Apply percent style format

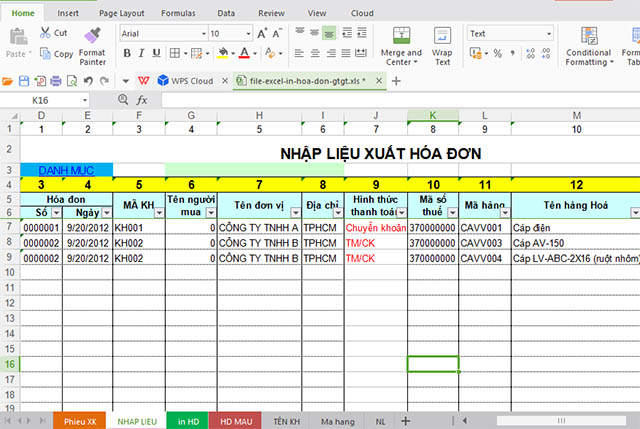[498, 53]
